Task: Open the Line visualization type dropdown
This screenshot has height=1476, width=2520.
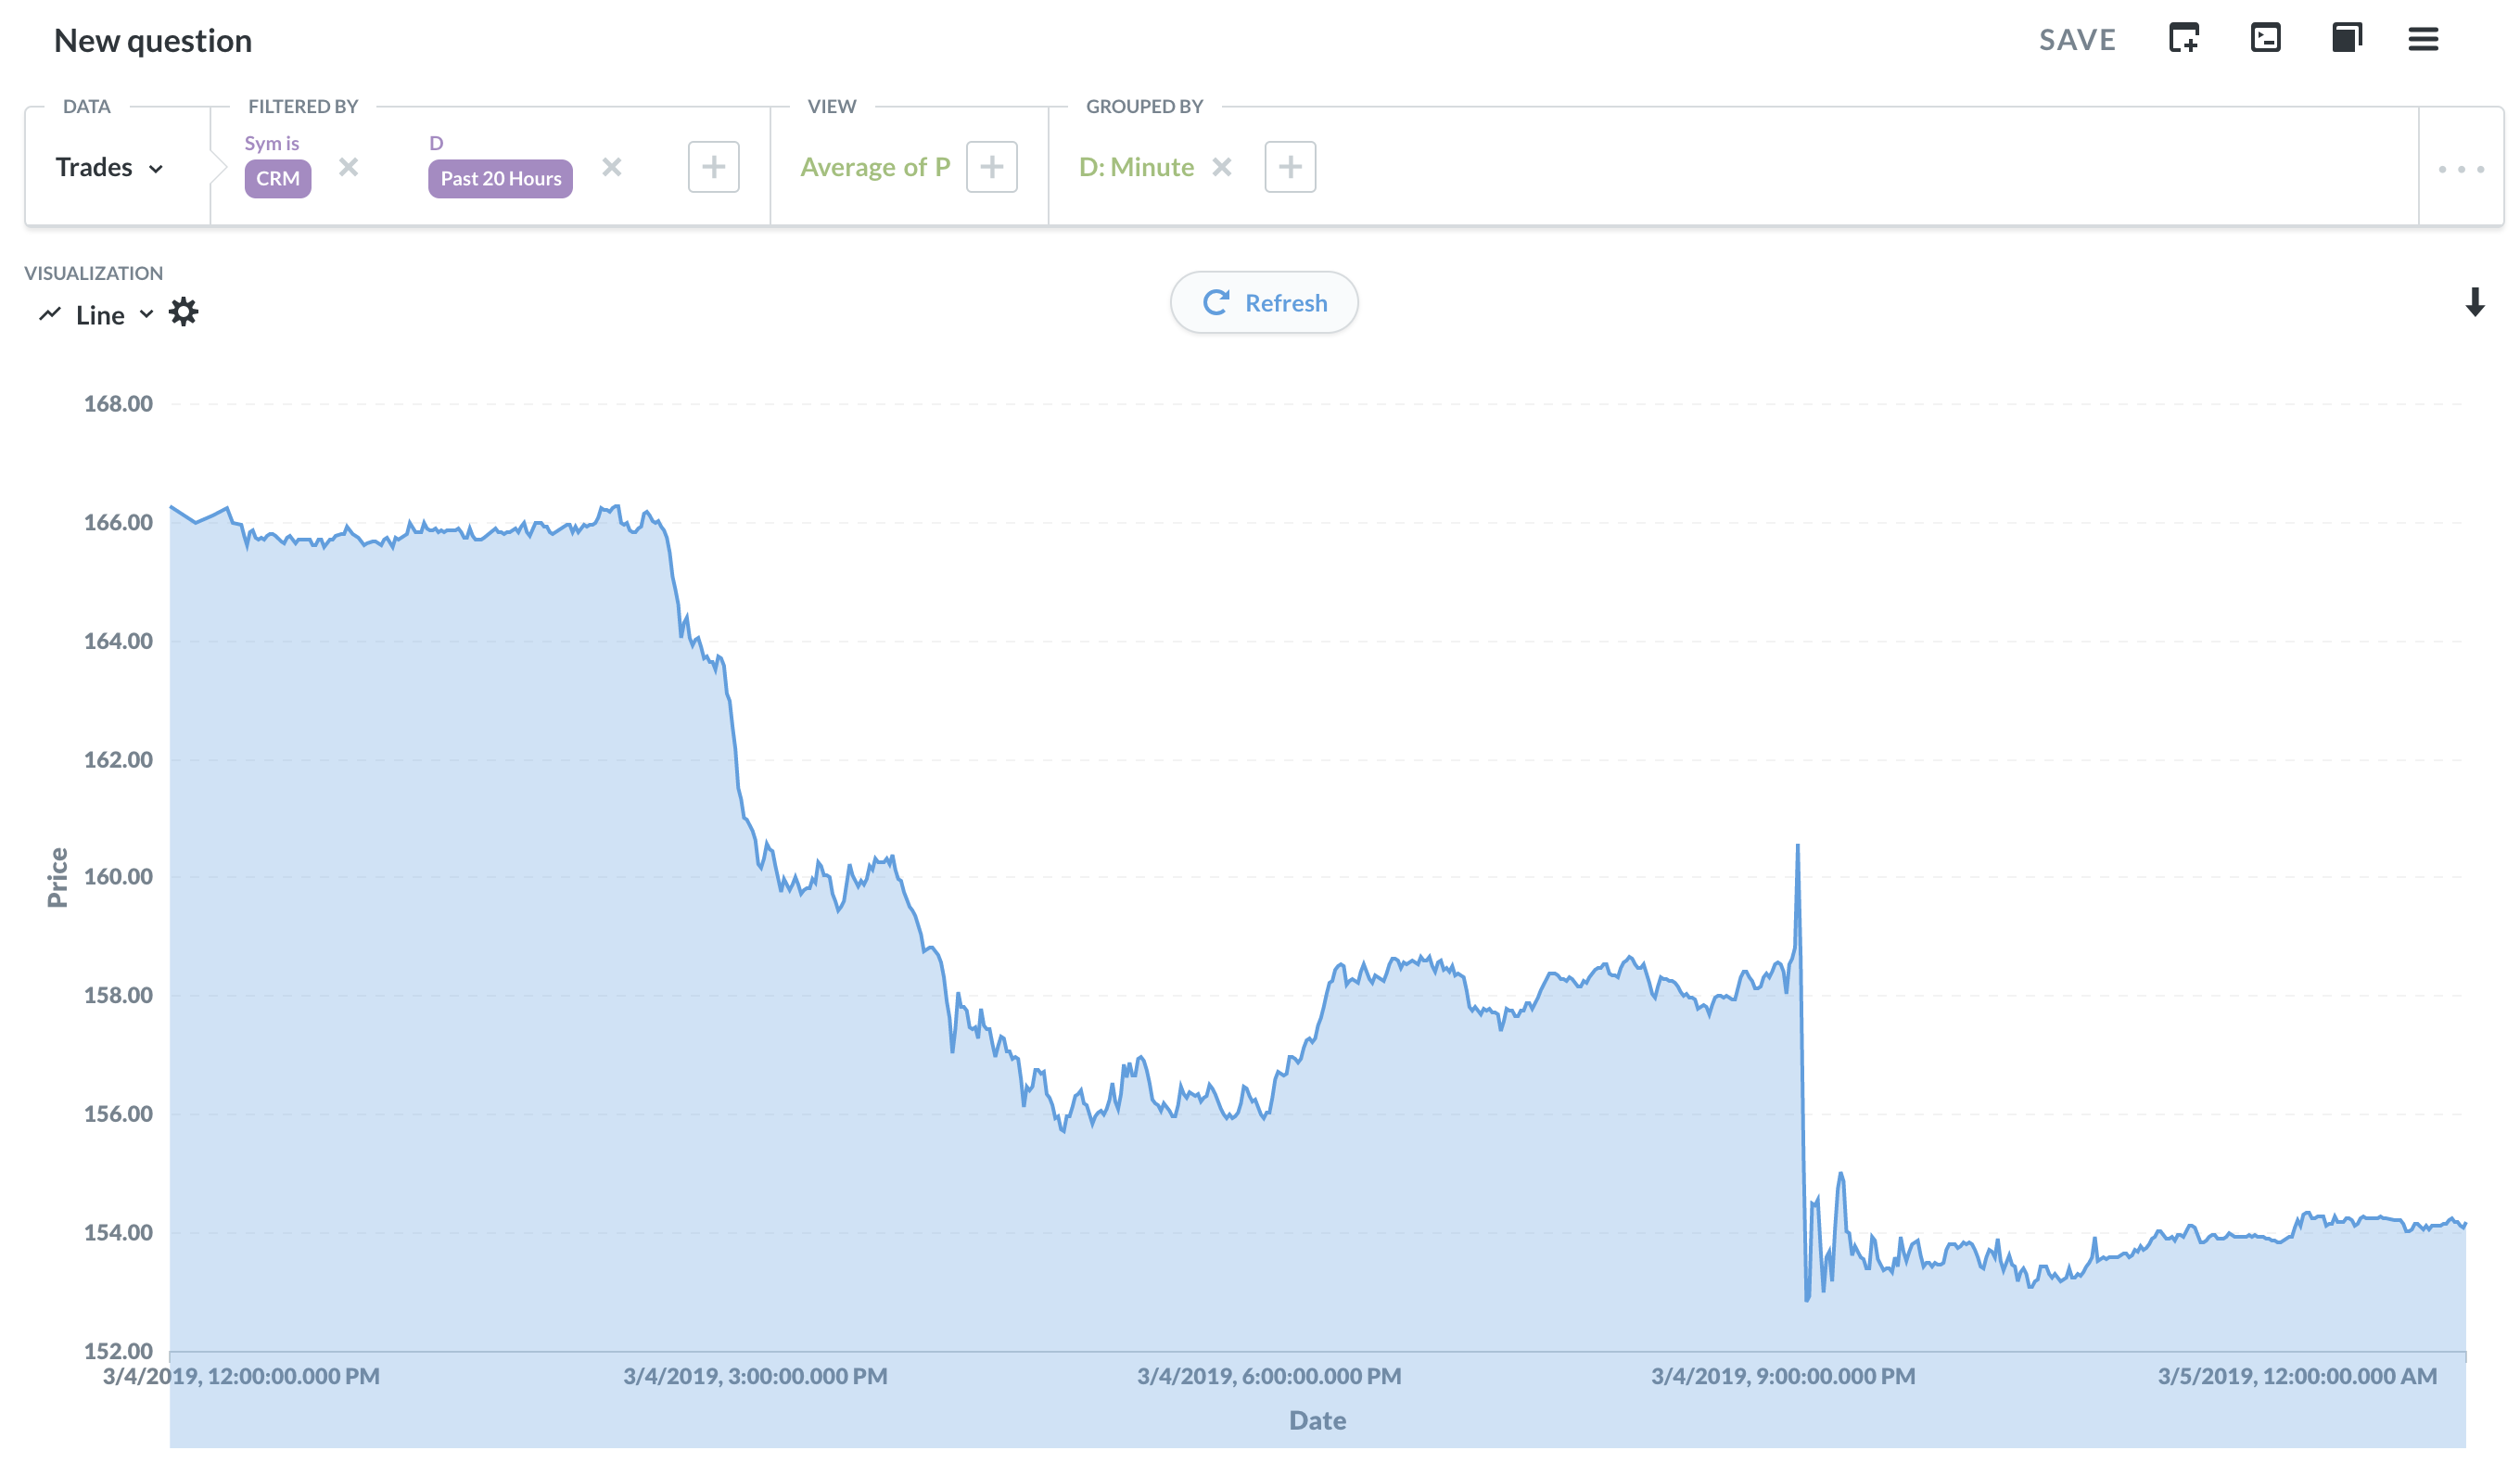Action: click(x=97, y=315)
